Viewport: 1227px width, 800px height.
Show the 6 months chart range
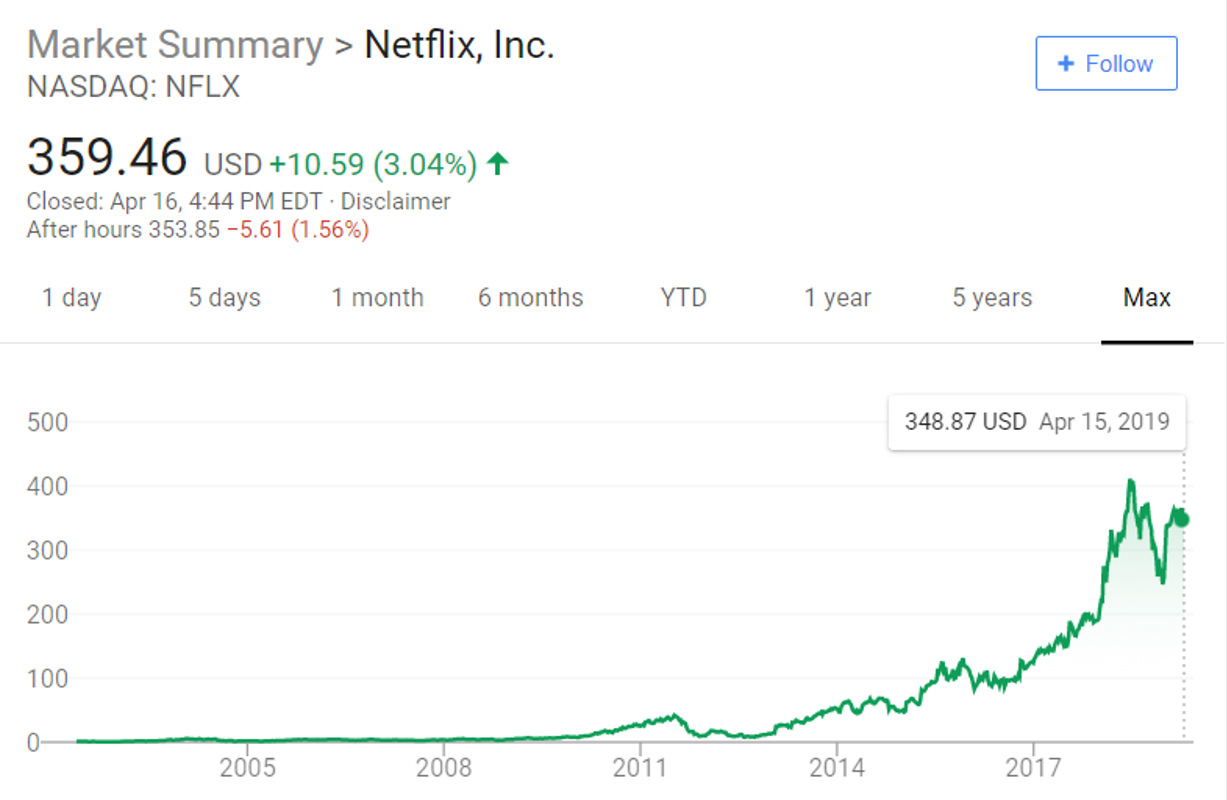[x=531, y=298]
